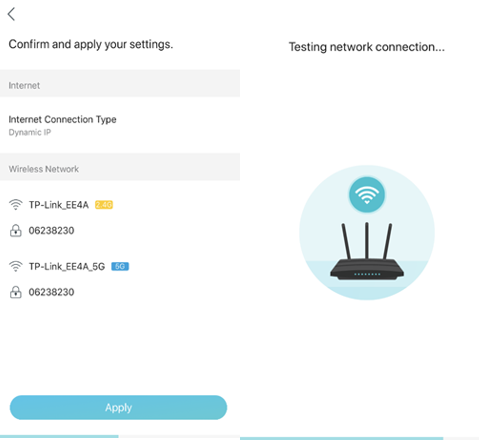Apply the confirmed settings

tap(118, 407)
